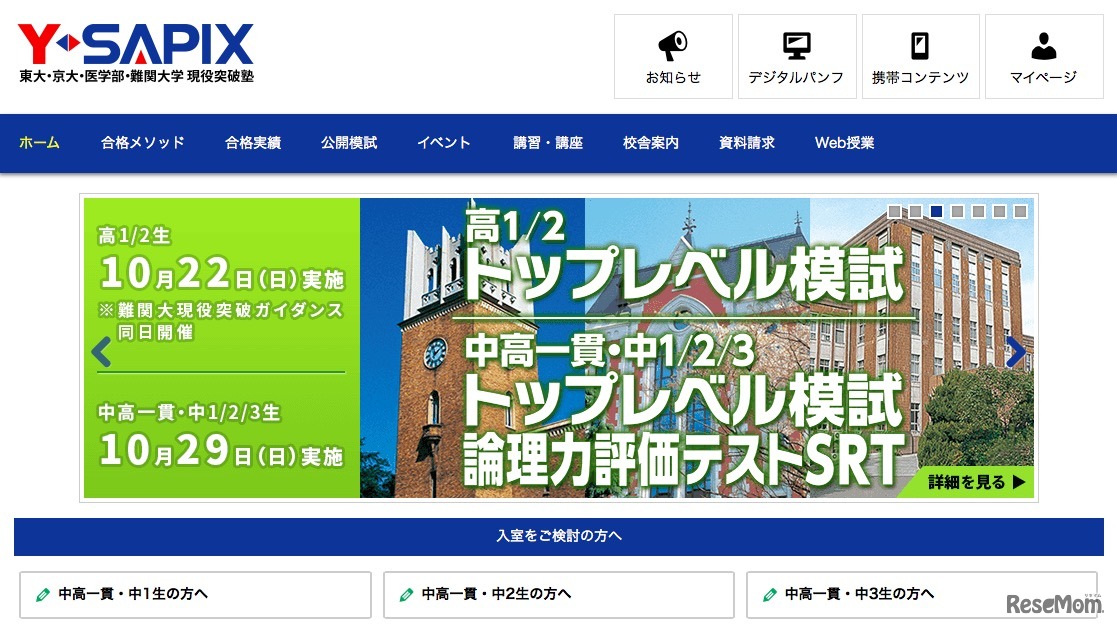
Task: Select the fifth carousel indicator dot
Action: click(979, 212)
